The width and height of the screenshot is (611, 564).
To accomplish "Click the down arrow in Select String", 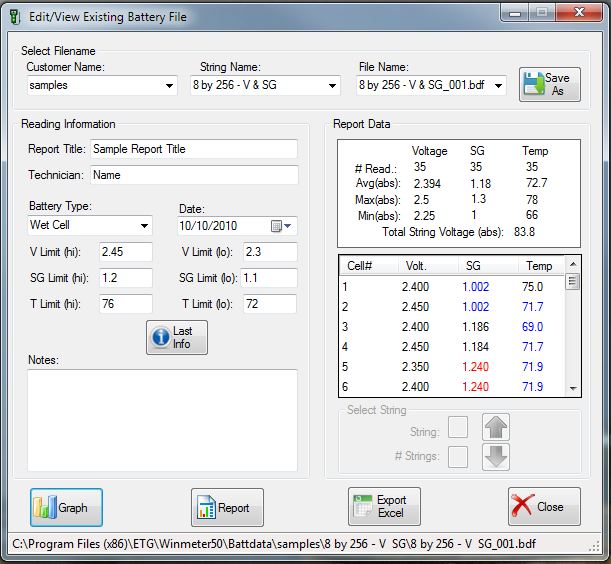I will (x=497, y=457).
